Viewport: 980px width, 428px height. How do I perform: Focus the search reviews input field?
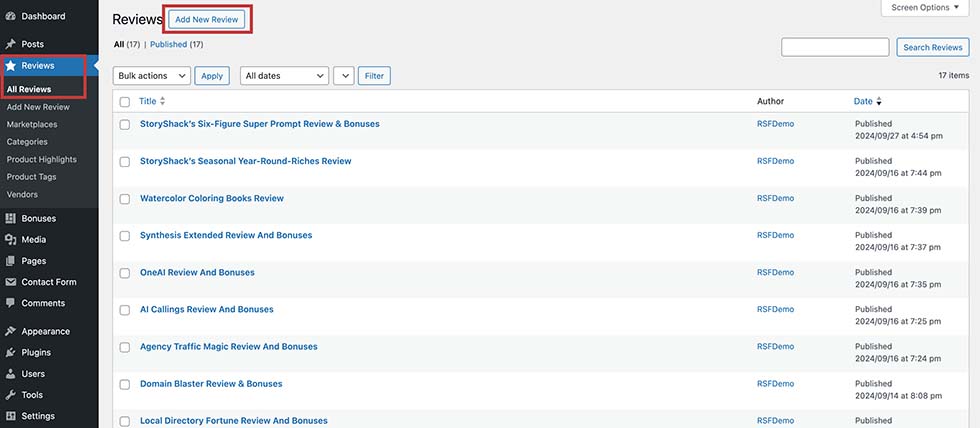click(x=835, y=47)
